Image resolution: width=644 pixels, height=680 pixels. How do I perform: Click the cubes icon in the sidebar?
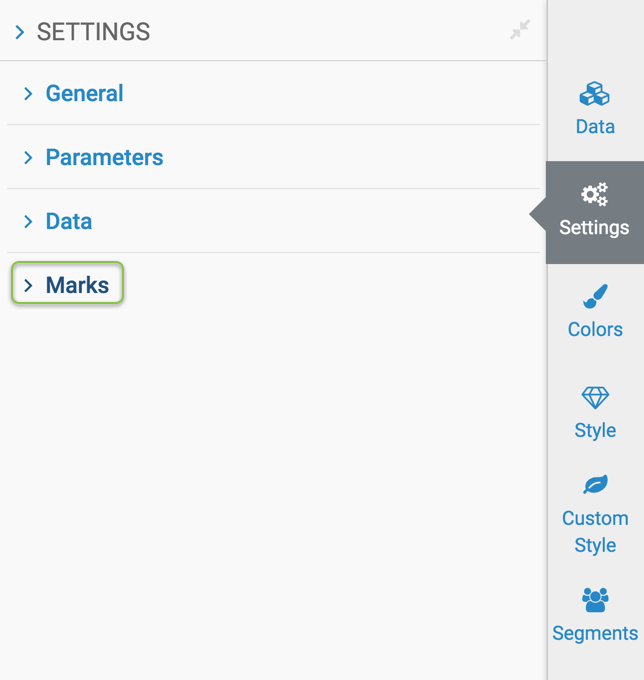(x=595, y=95)
